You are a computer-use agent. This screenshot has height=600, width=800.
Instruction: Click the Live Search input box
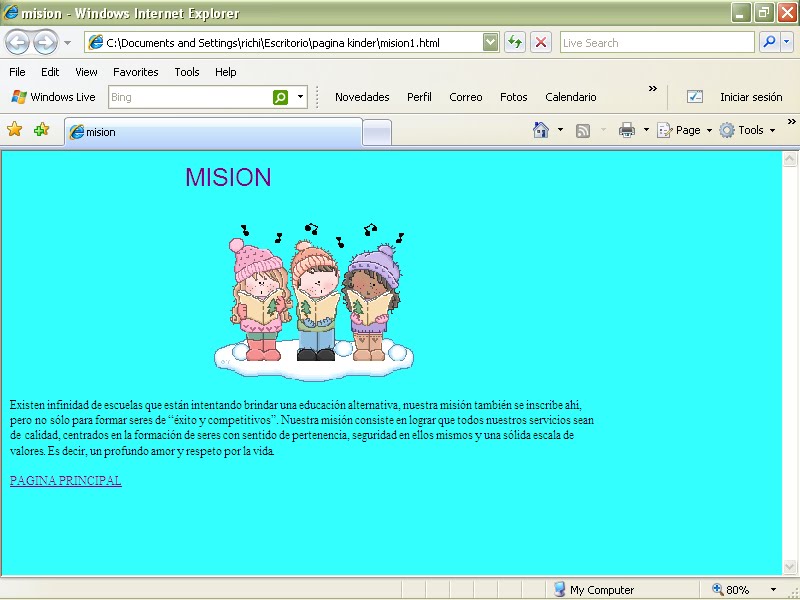click(657, 43)
